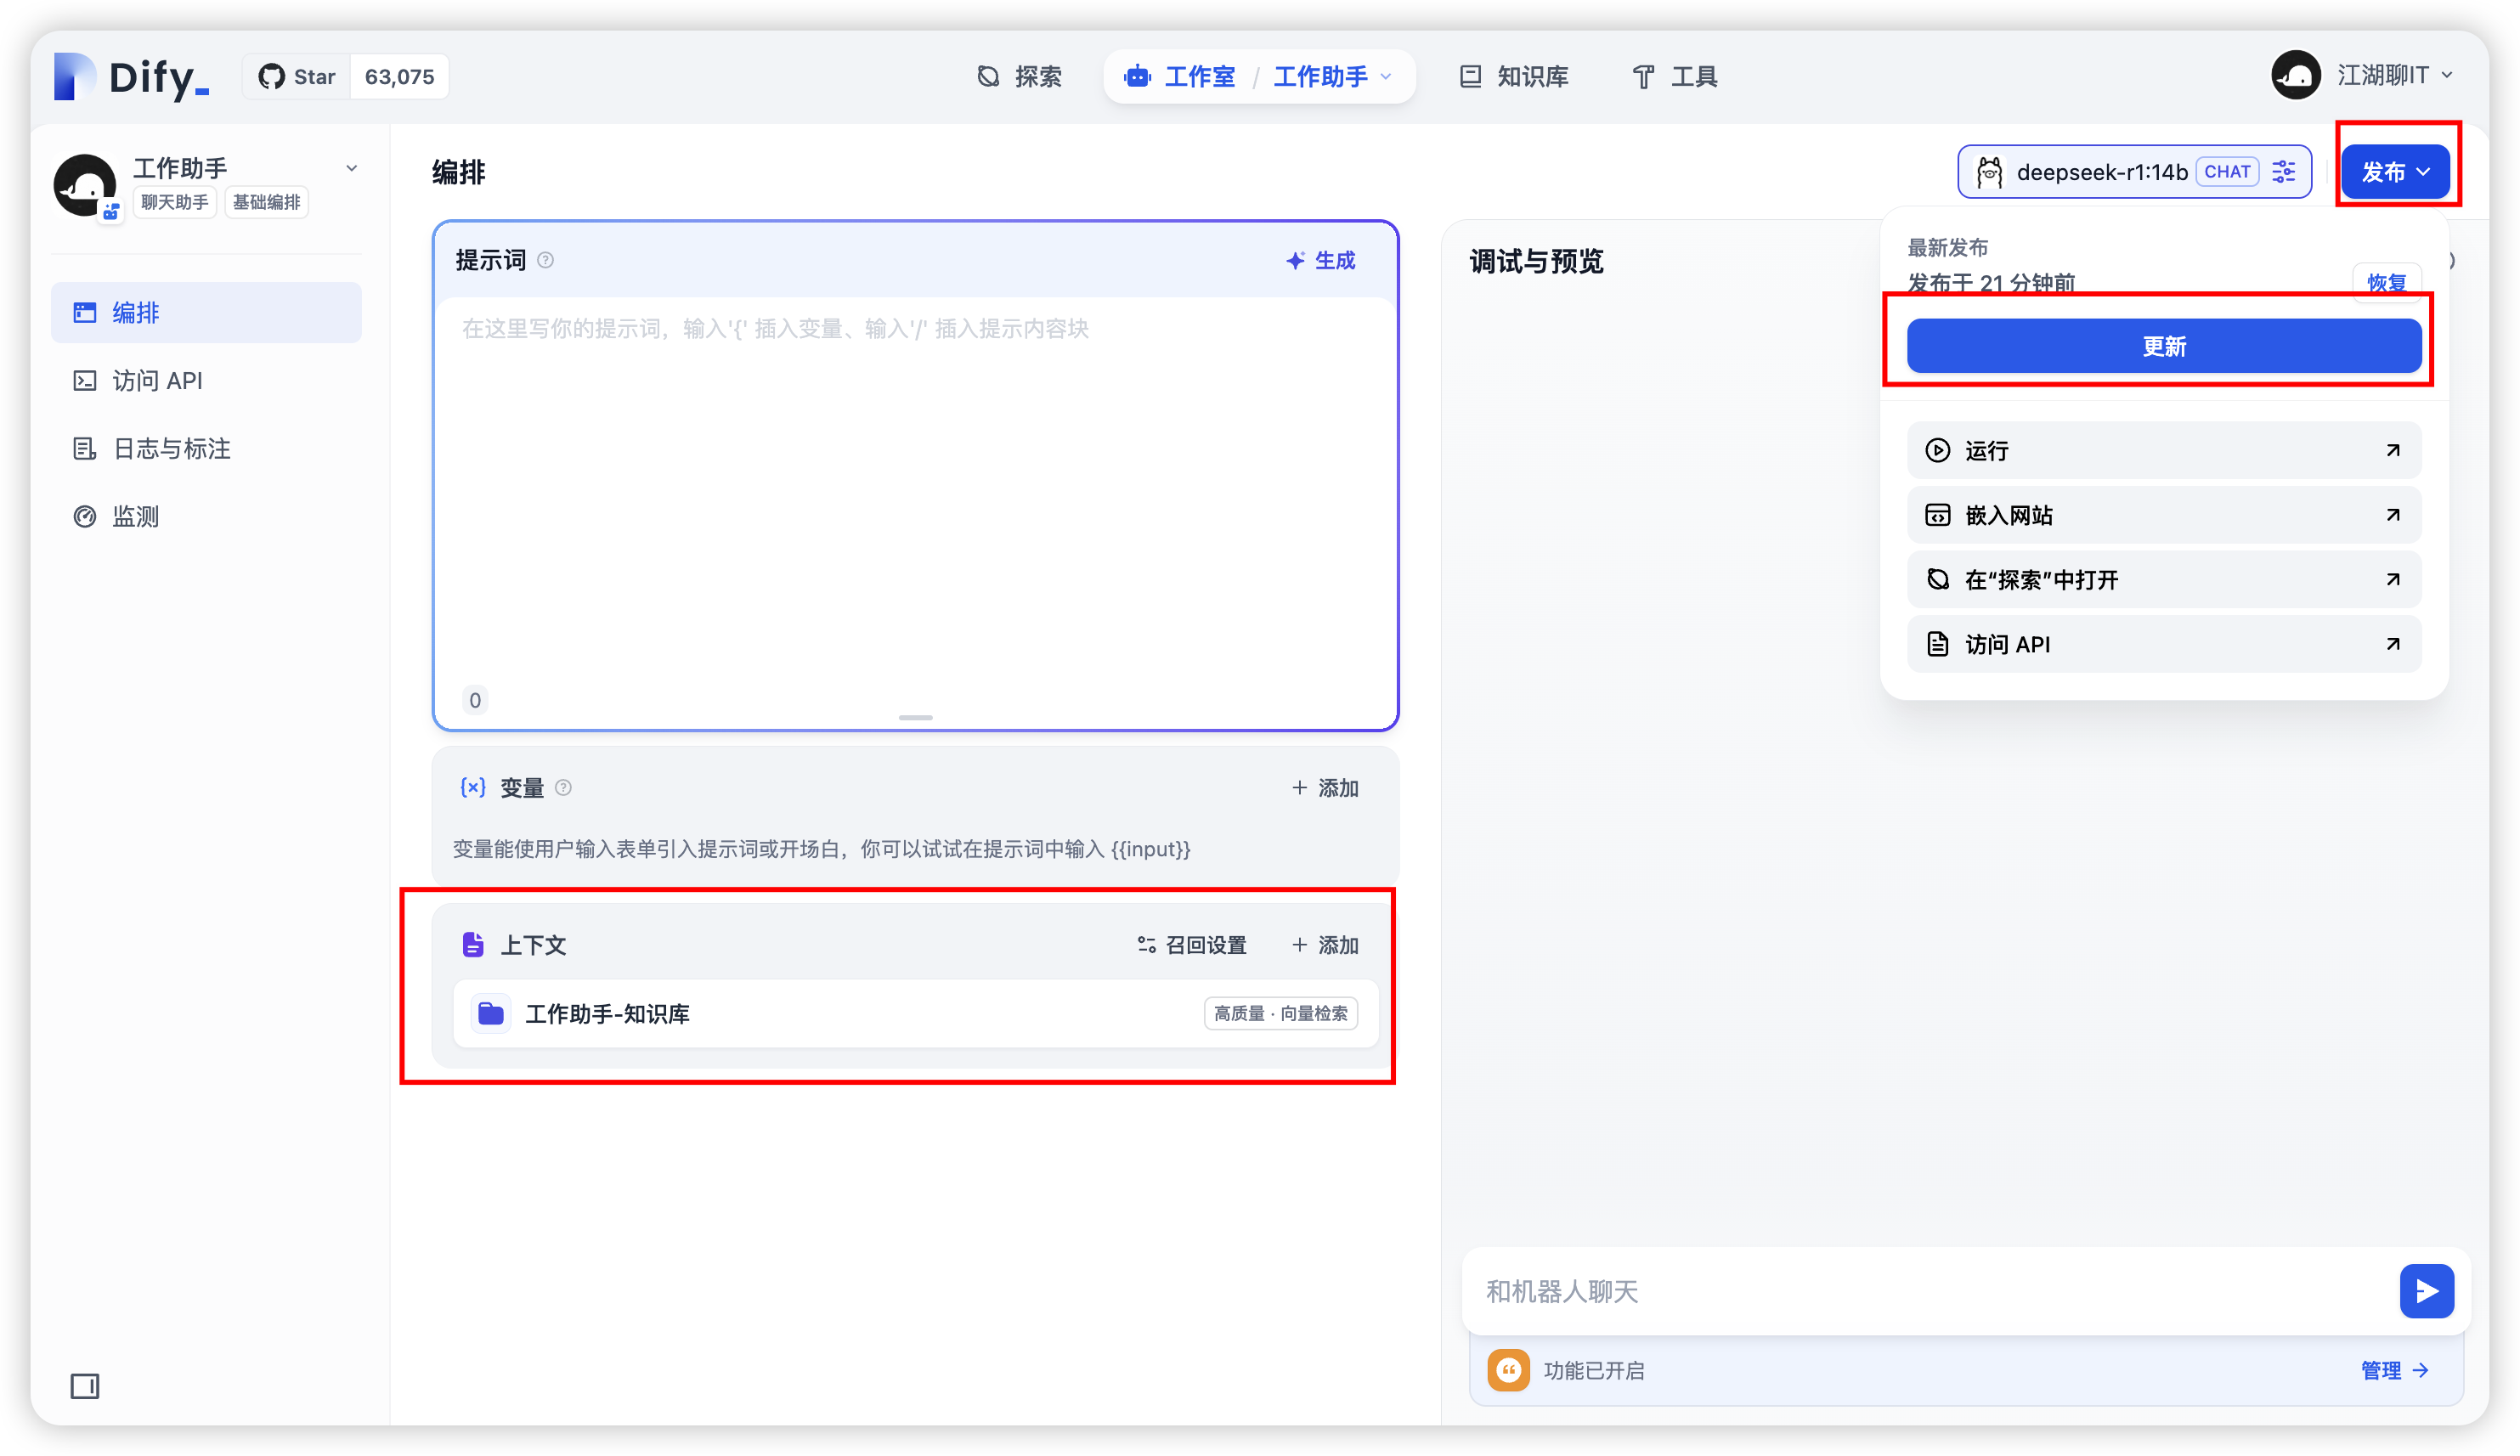
Task: Click the variables help question-mark icon
Action: click(x=564, y=788)
